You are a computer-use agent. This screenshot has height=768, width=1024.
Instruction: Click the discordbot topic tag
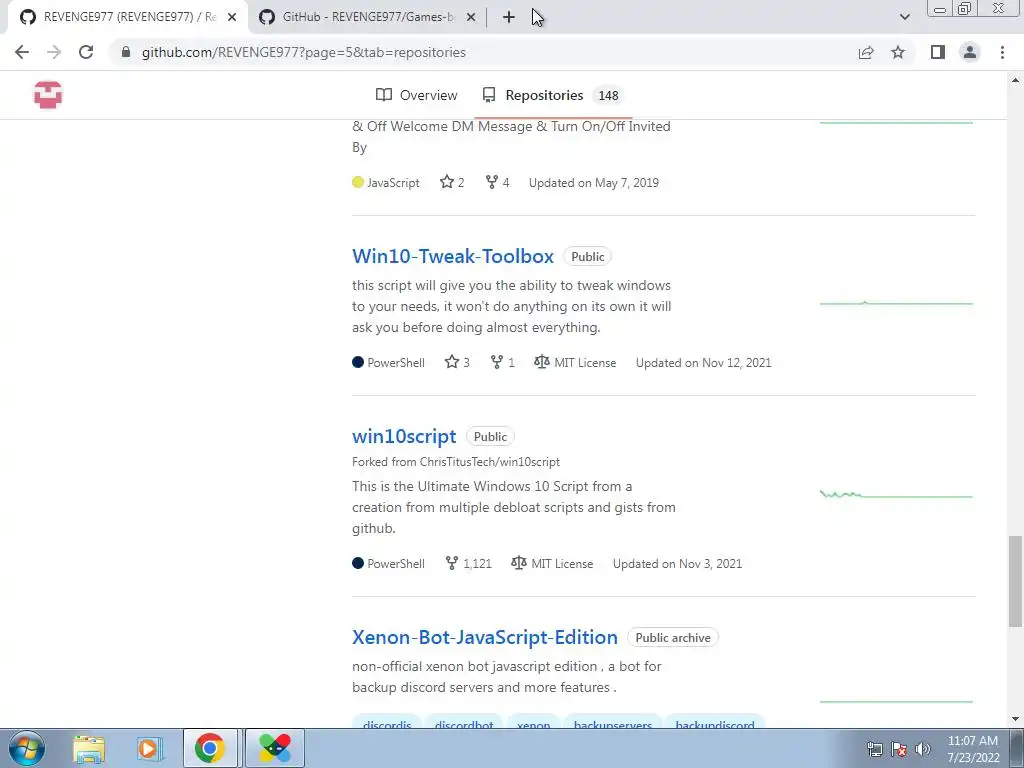click(x=464, y=722)
